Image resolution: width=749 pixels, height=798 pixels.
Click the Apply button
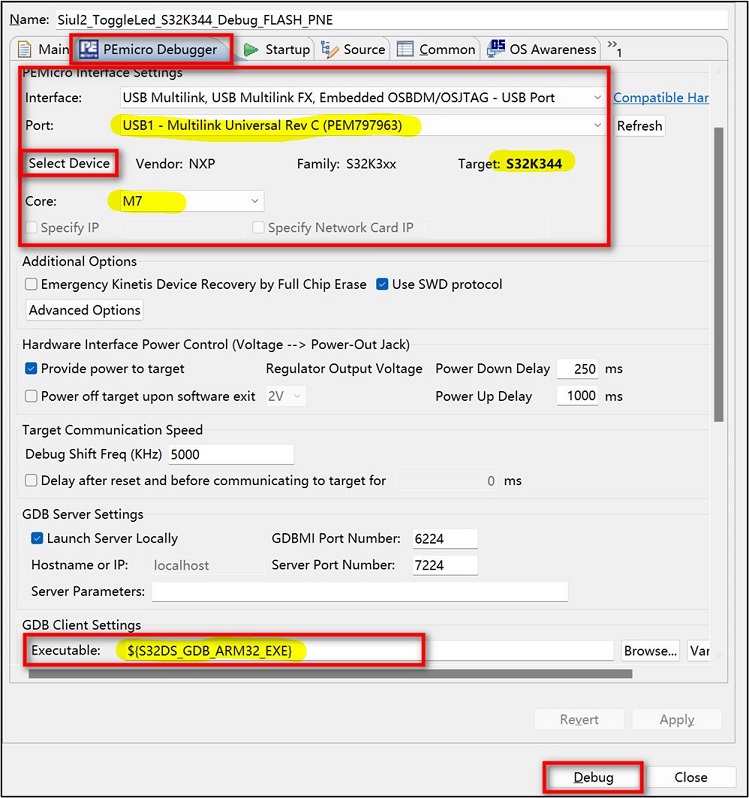(677, 720)
